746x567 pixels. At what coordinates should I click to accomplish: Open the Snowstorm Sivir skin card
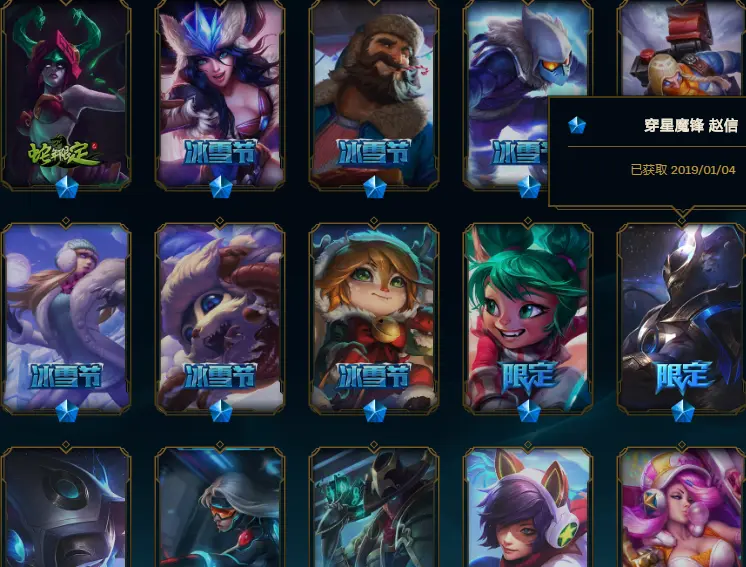(220, 94)
